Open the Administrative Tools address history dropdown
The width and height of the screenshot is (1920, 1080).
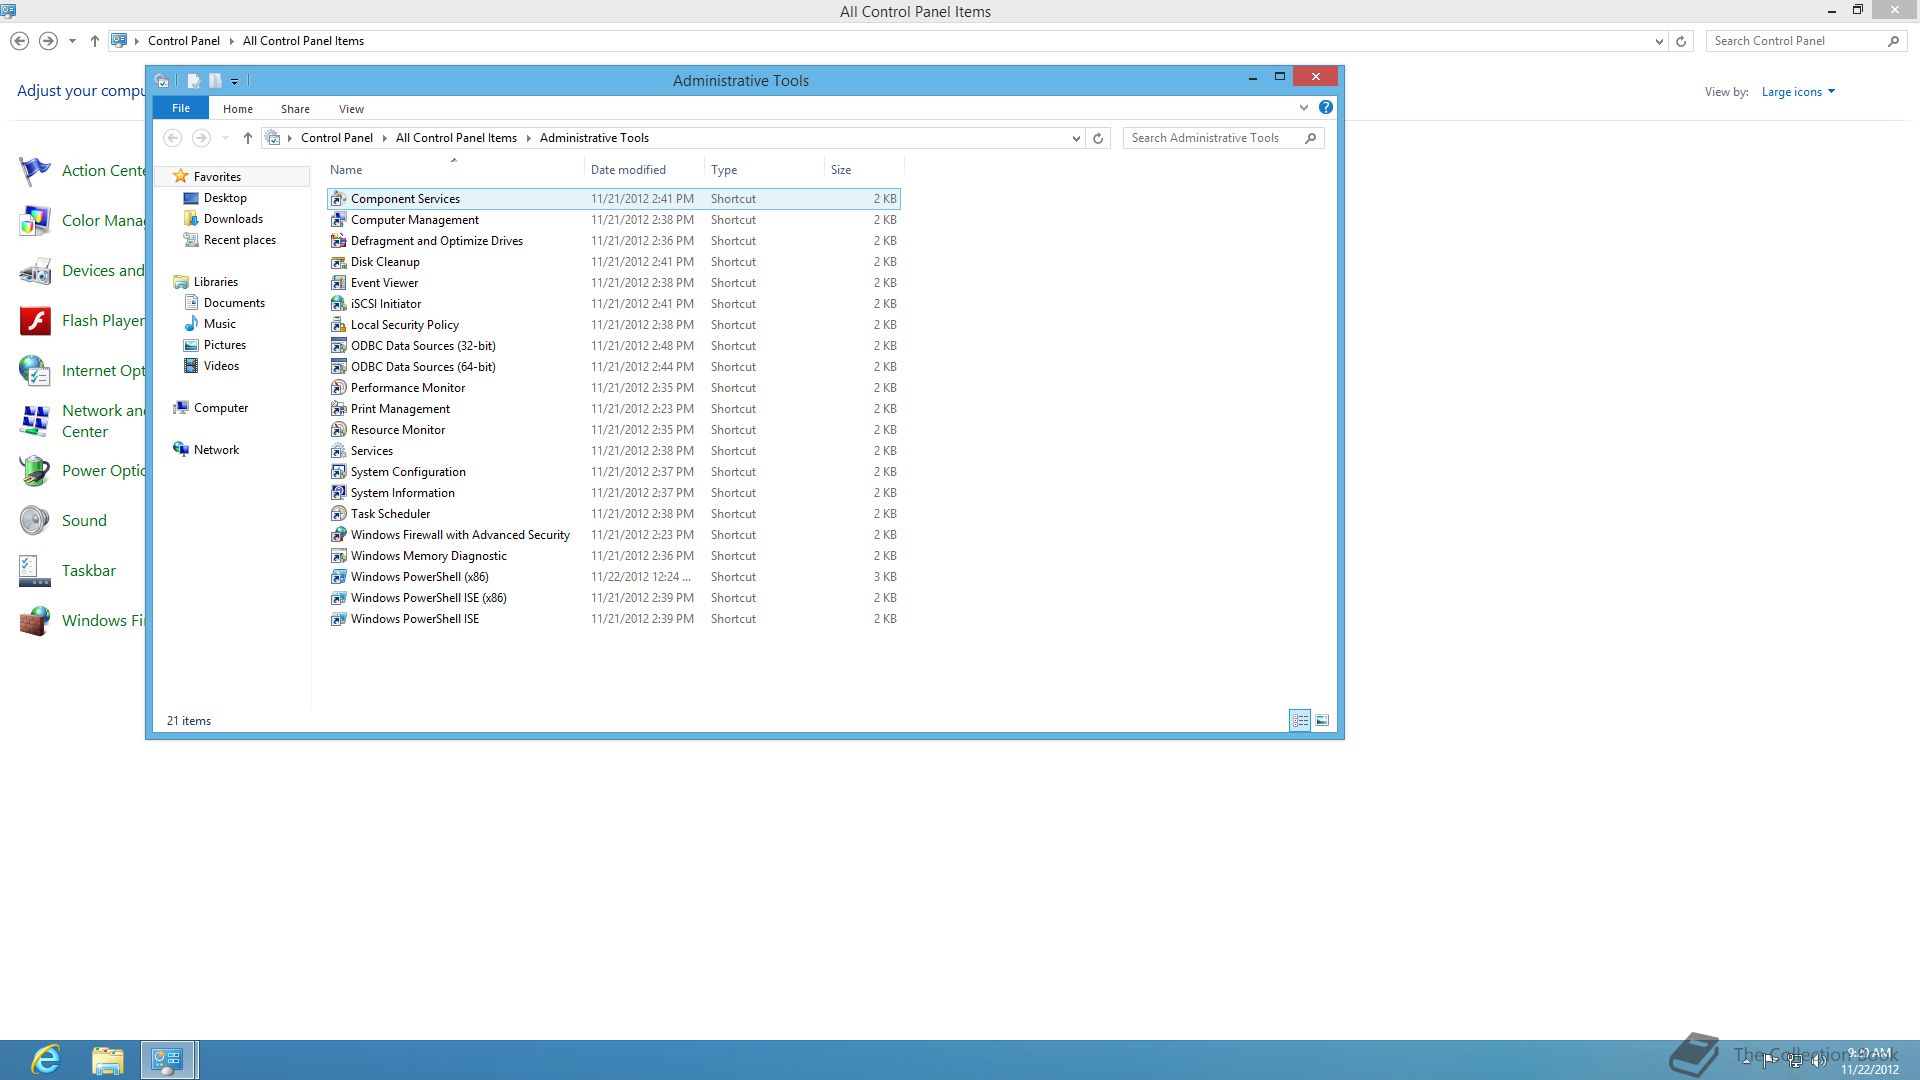coord(1076,138)
